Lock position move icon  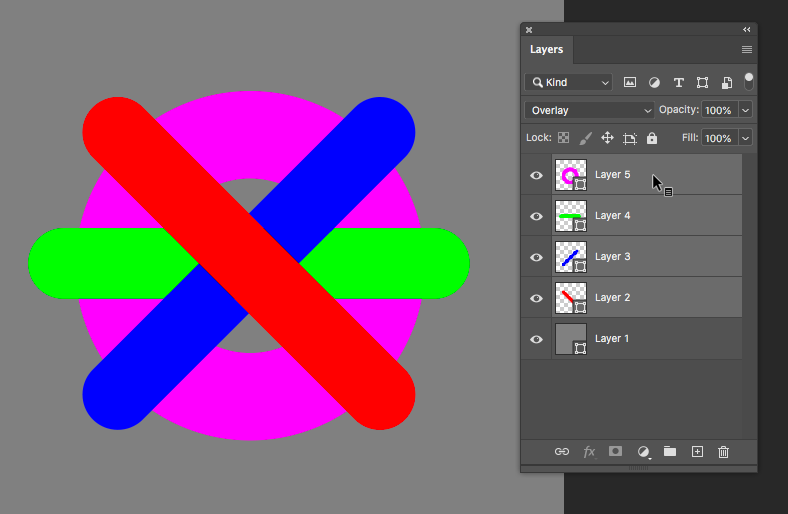point(607,138)
